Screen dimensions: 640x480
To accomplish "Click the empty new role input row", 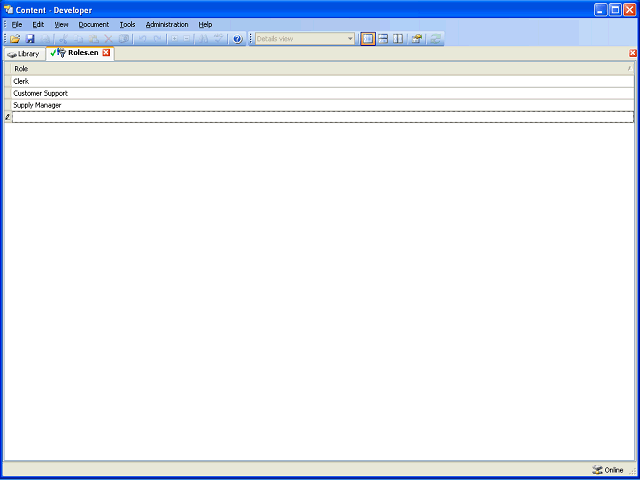I will (x=322, y=117).
